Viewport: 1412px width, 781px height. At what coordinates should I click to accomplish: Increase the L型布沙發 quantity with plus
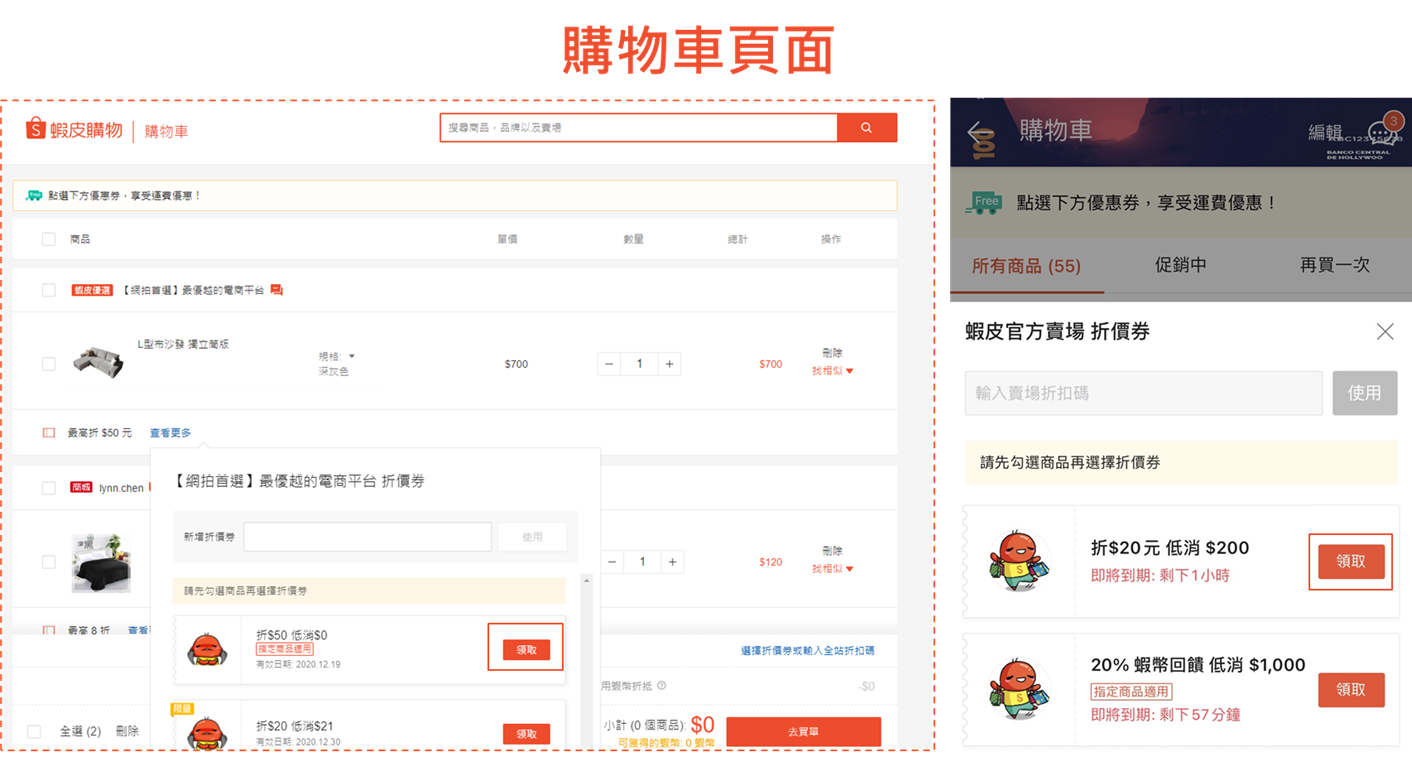(670, 364)
